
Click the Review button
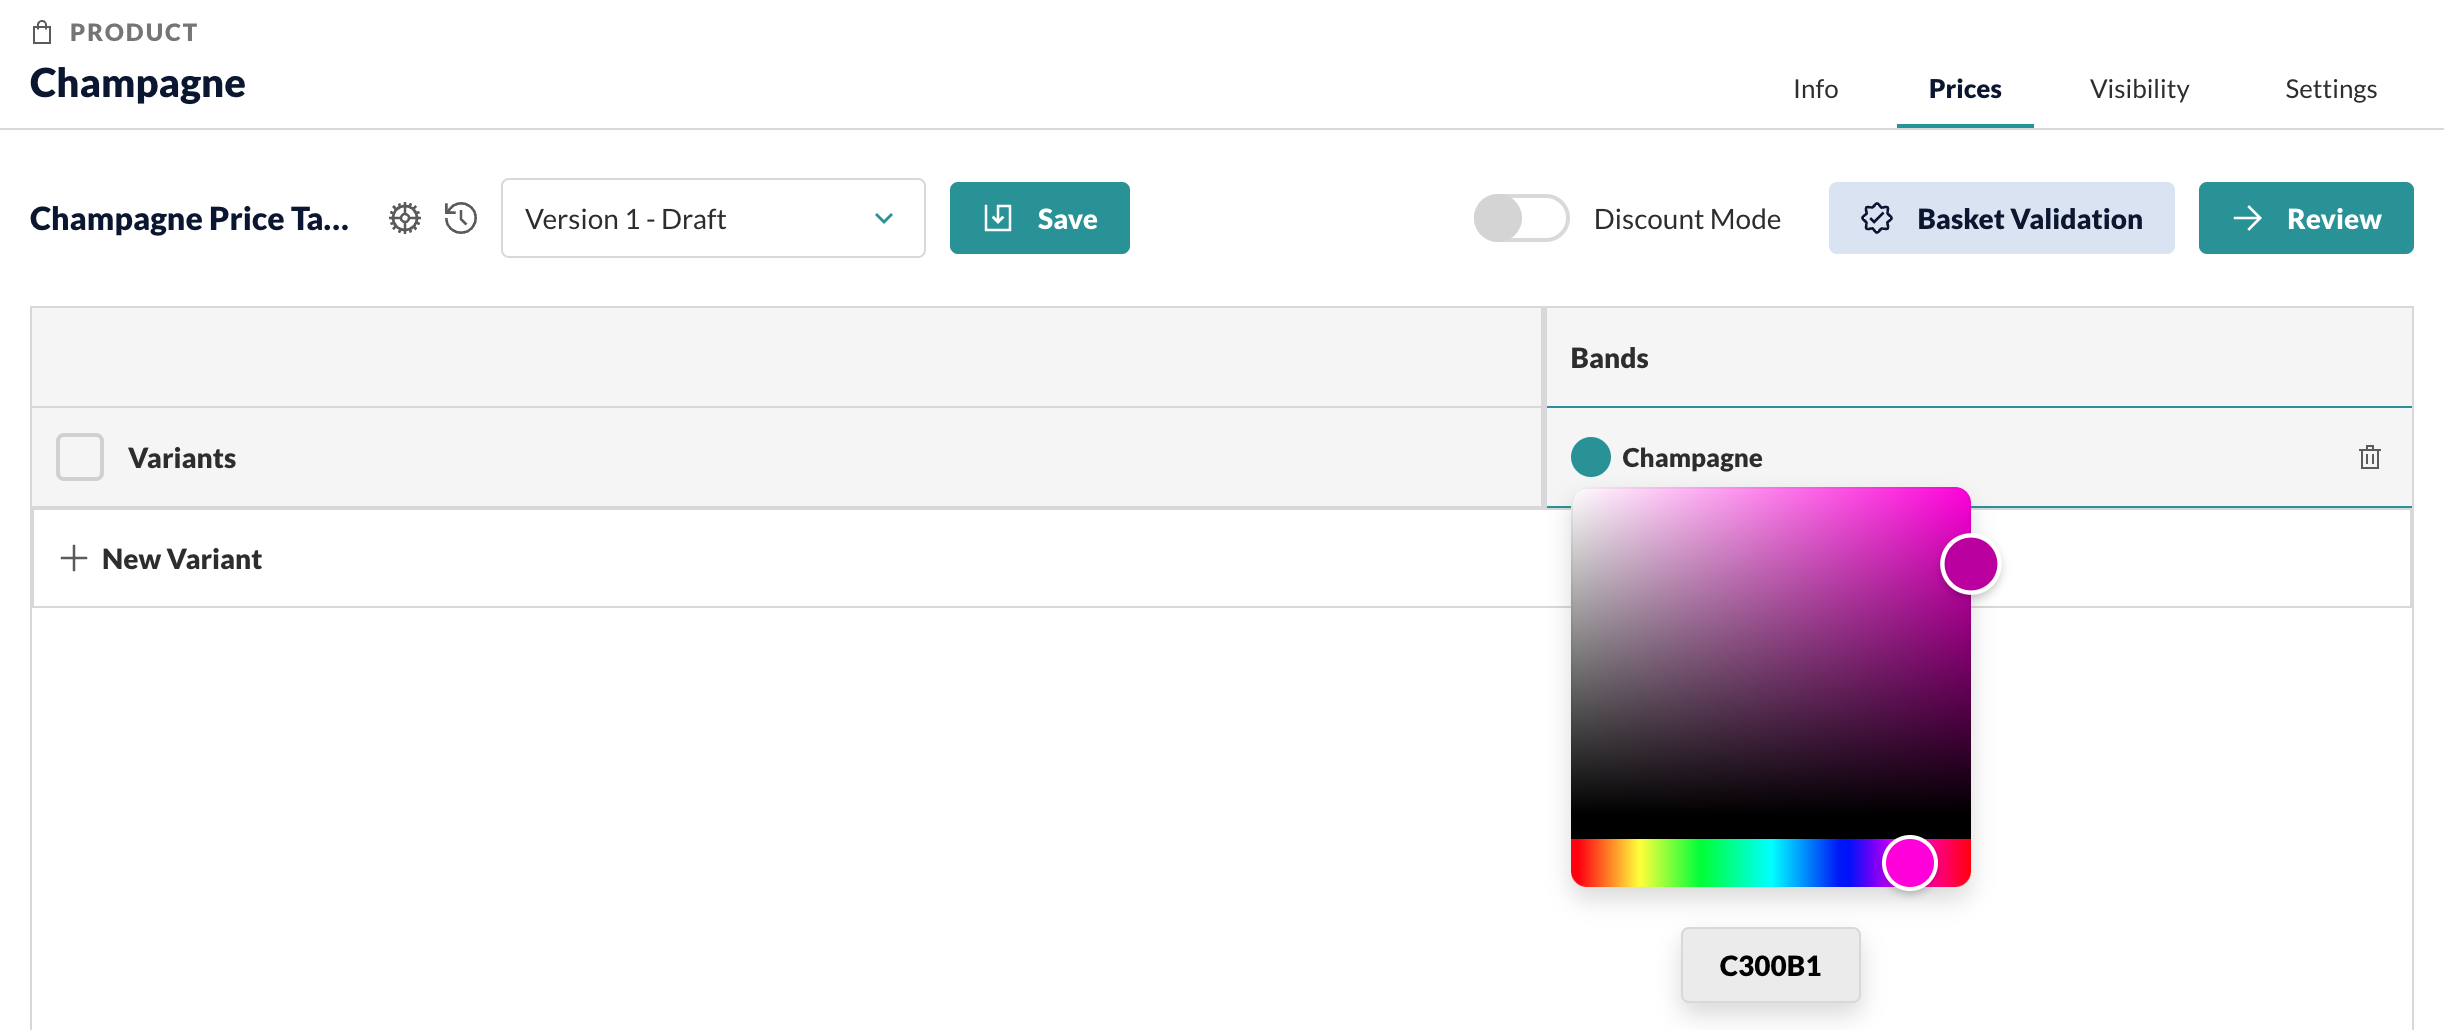point(2306,218)
